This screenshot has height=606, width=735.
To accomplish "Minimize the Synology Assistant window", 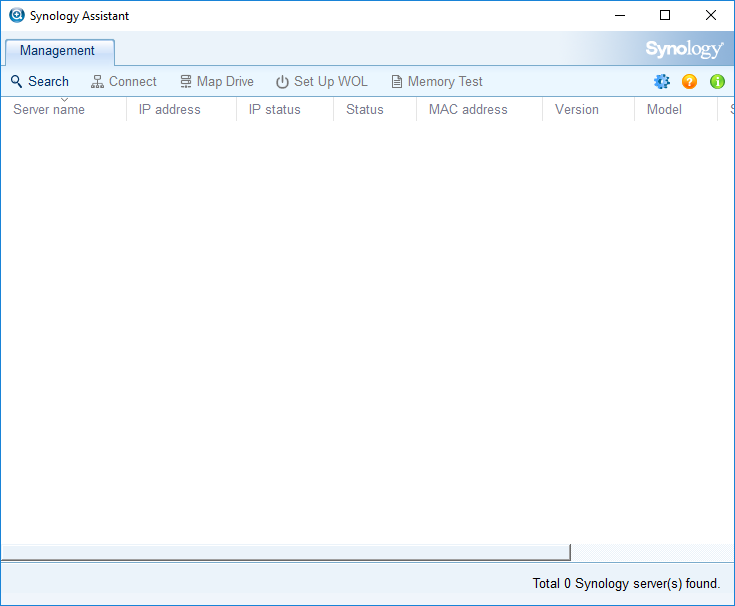I will (620, 15).
